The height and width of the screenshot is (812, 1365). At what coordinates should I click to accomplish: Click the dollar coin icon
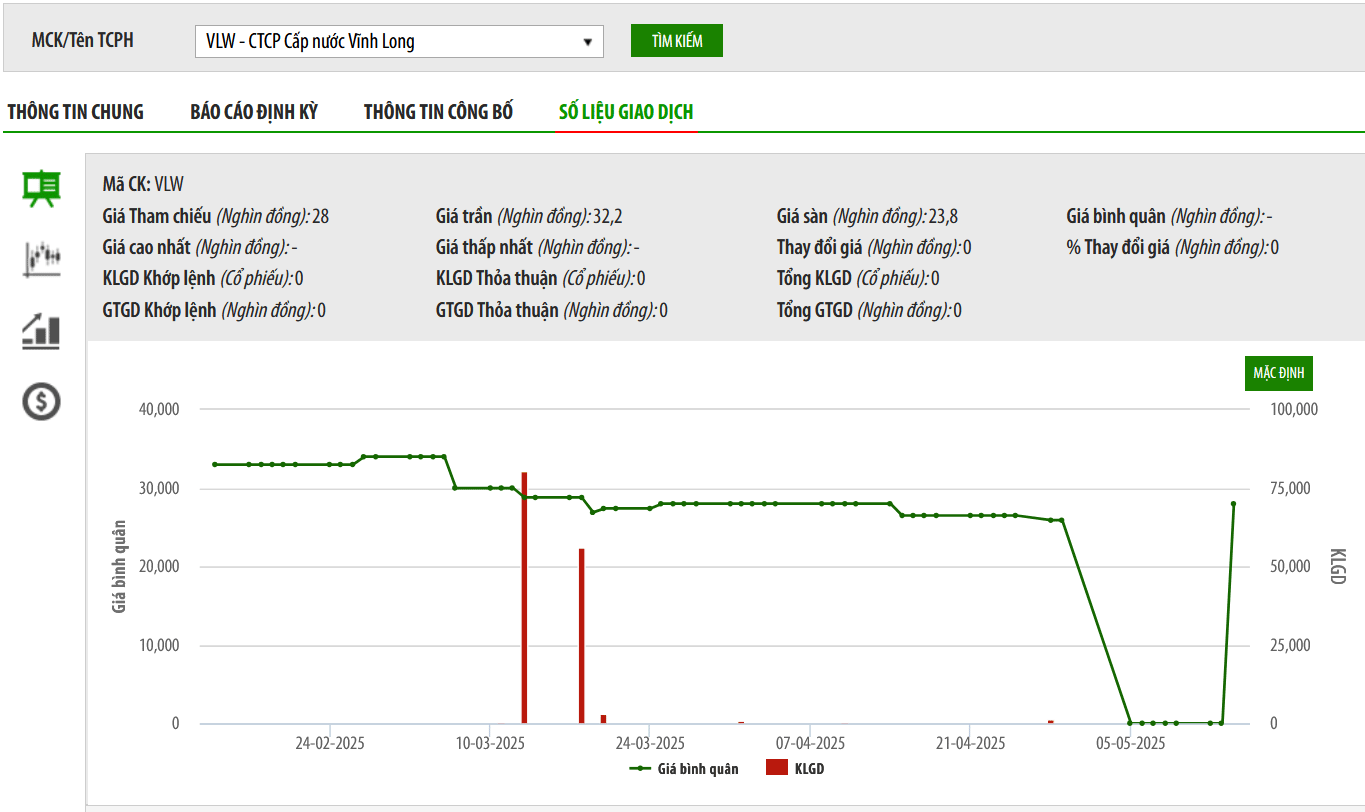click(42, 402)
